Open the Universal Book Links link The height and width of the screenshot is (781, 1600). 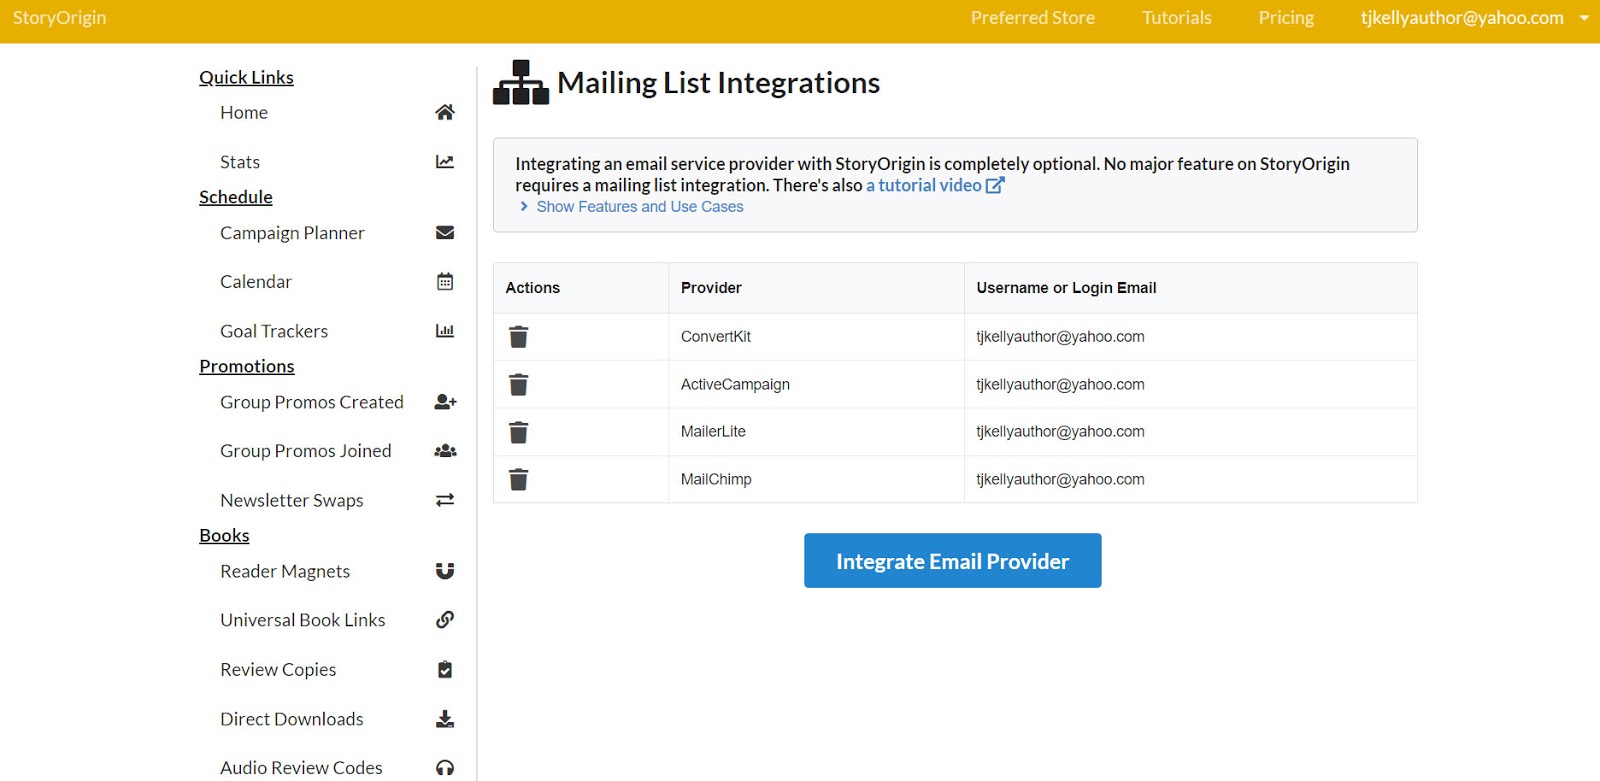coord(303,620)
